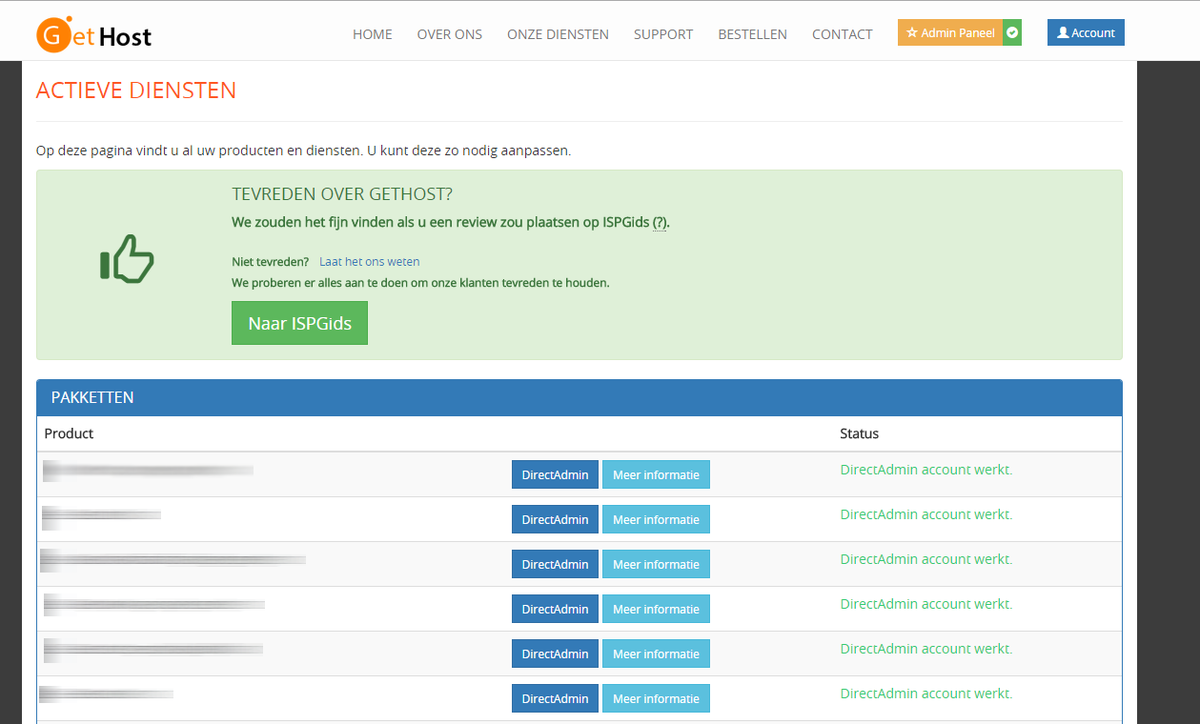Click the star icon on Admin Paneel
The width and height of the screenshot is (1200, 724).
pos(912,32)
